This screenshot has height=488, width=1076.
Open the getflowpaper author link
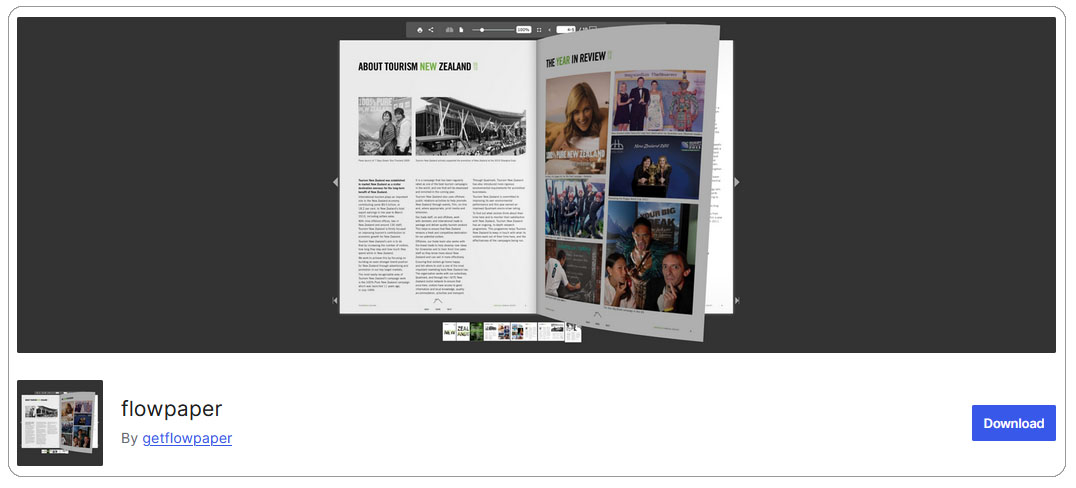click(187, 438)
